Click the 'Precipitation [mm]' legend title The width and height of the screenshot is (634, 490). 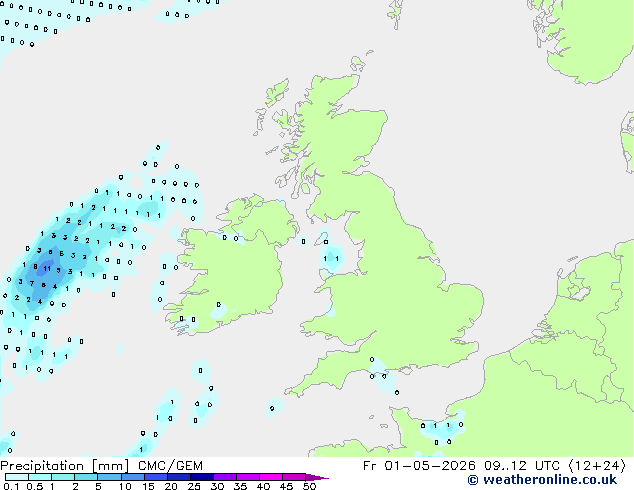pos(65,466)
